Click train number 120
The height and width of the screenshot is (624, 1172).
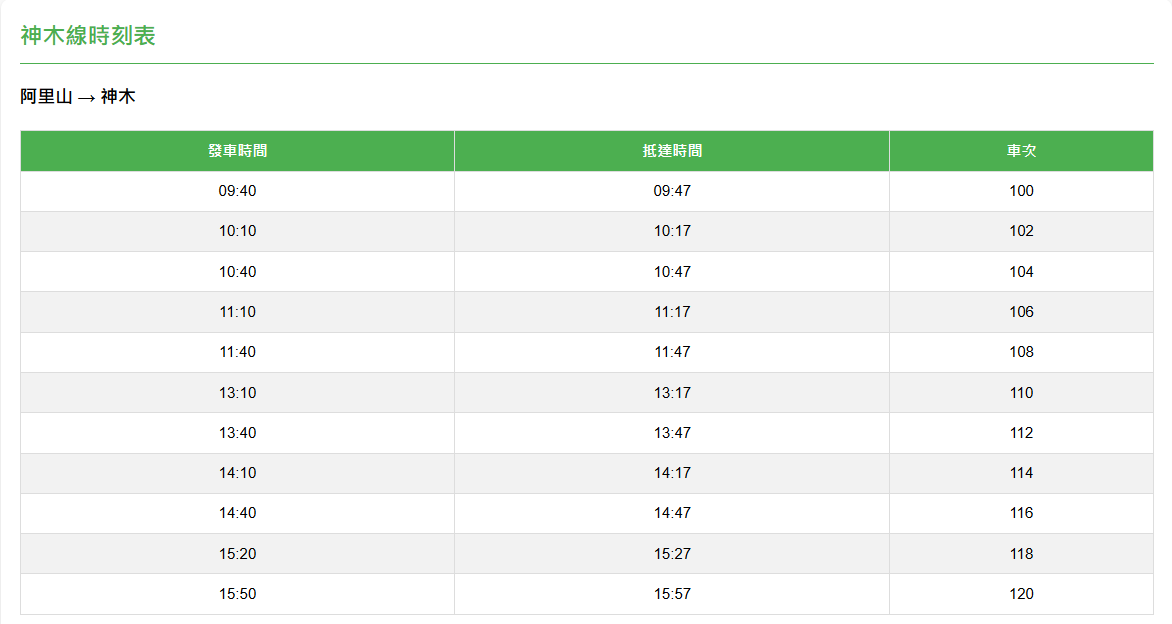[x=1021, y=594]
